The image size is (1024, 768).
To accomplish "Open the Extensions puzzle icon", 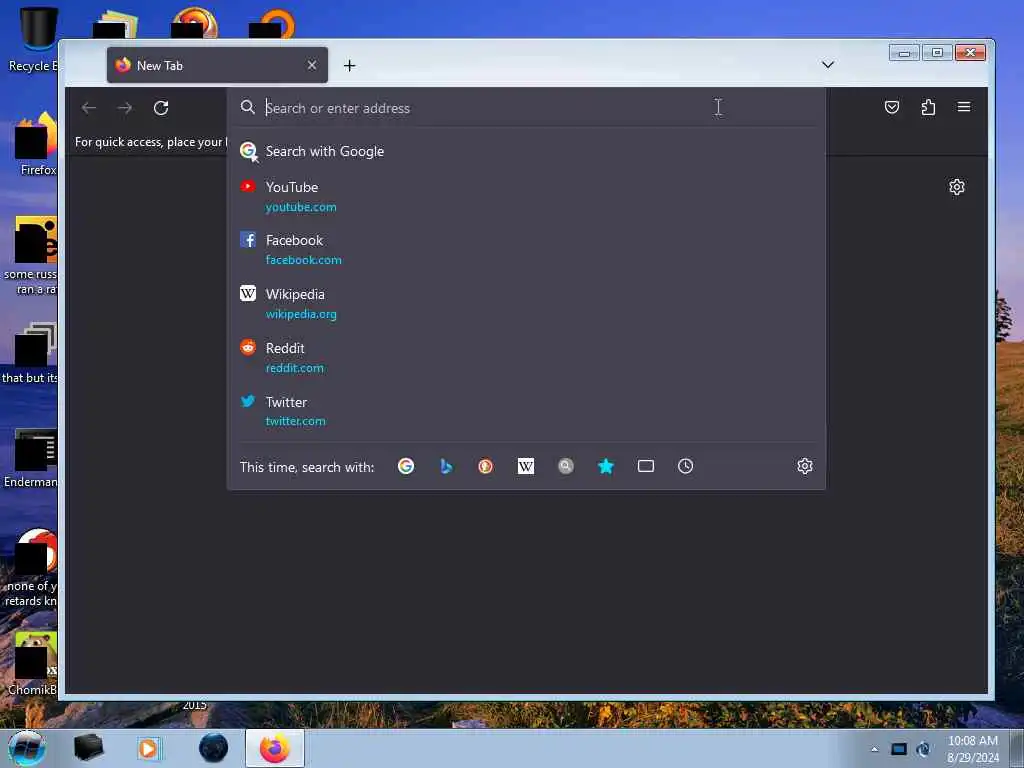I will coord(928,107).
